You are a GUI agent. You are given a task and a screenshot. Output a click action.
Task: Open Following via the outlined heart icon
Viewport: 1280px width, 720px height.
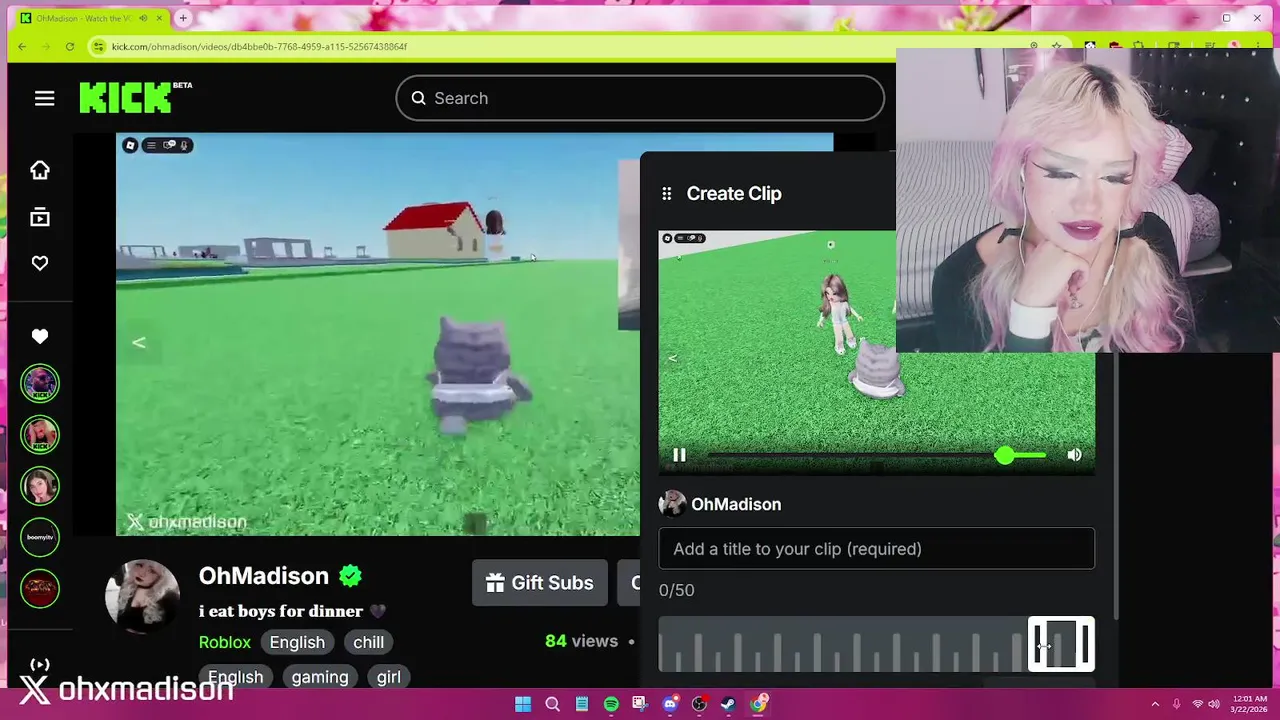(40, 263)
